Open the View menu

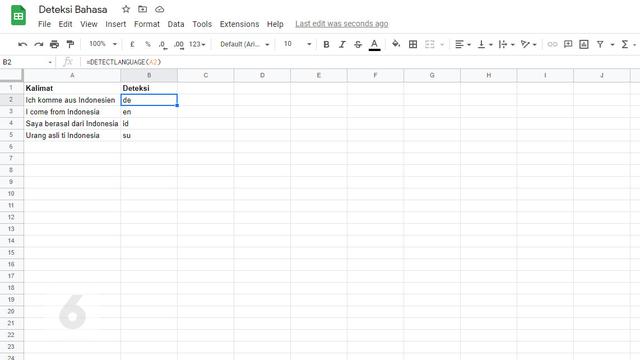89,24
